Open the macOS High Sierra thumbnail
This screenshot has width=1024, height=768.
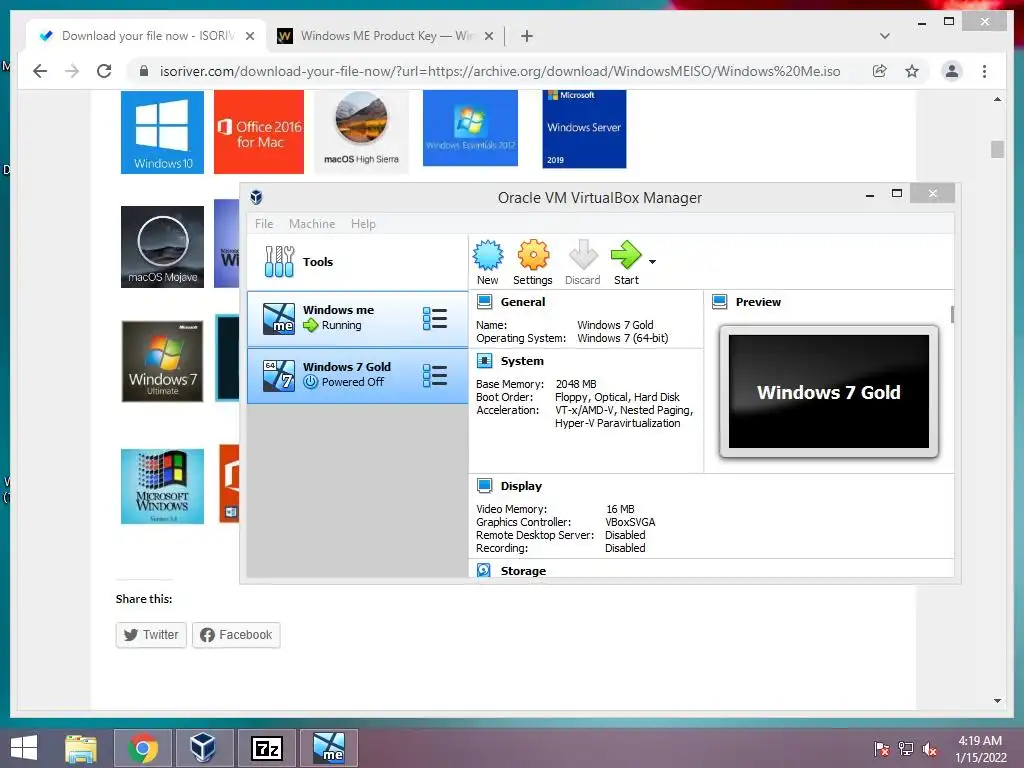(361, 132)
